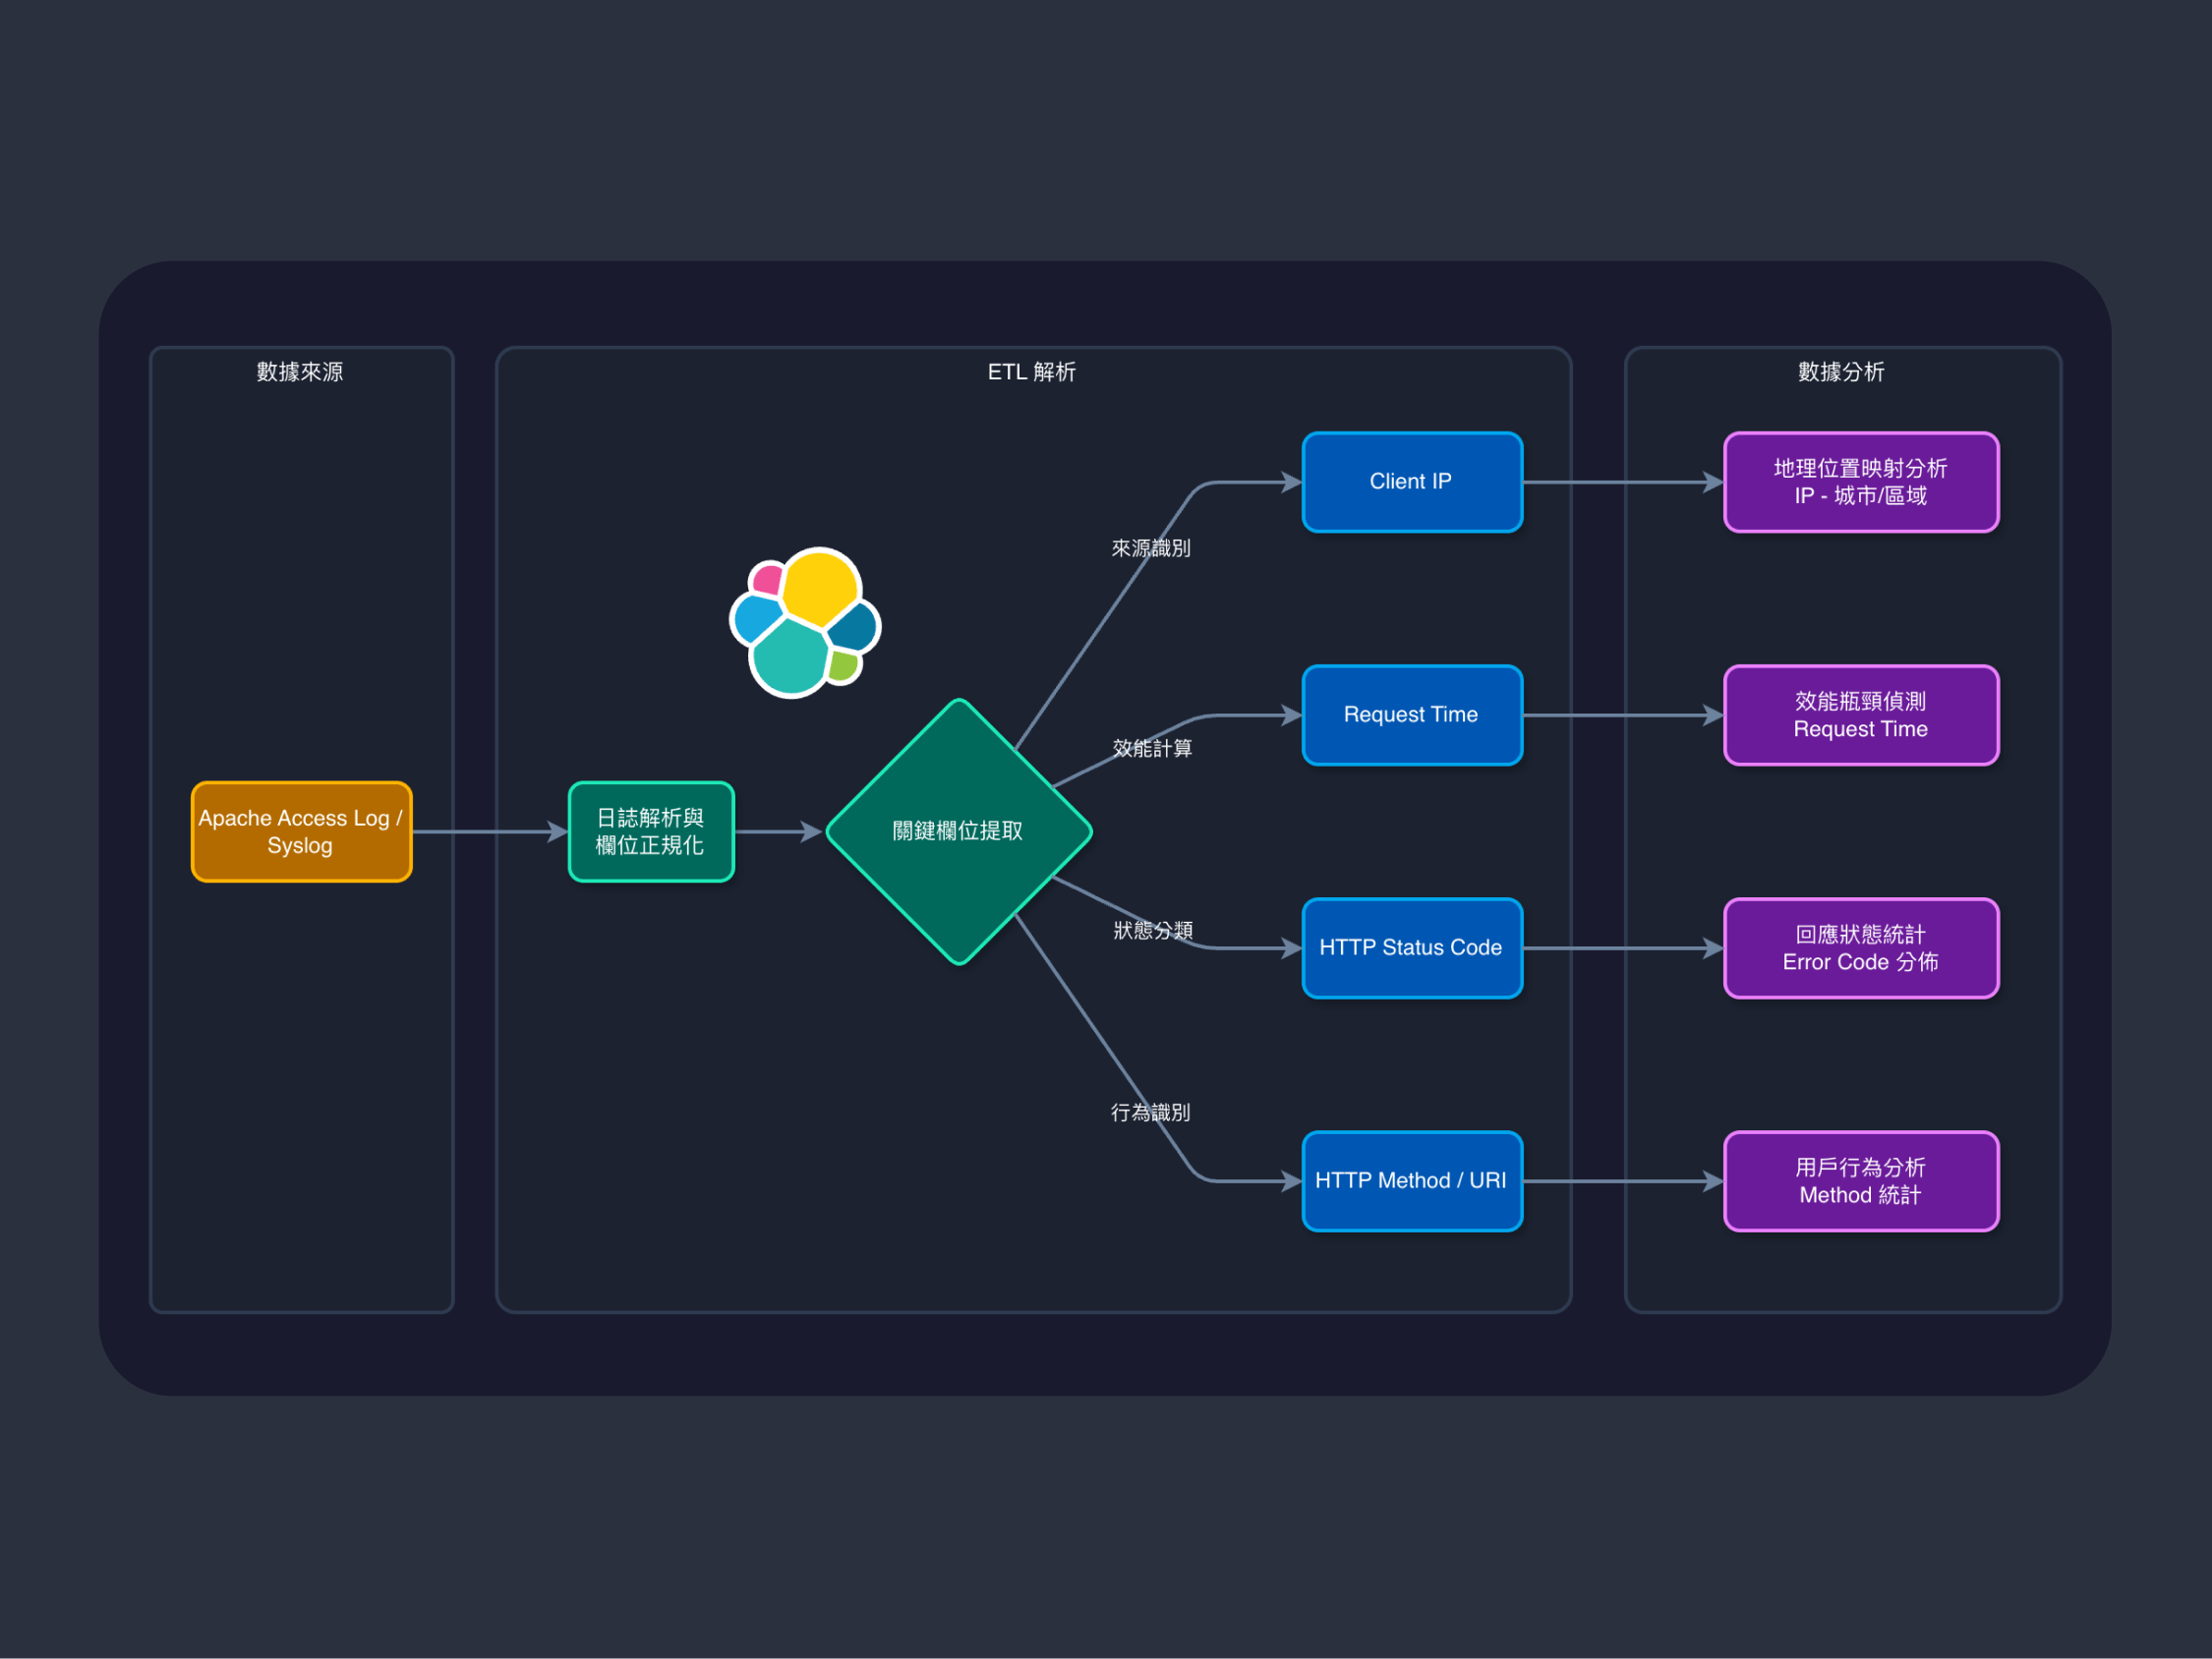Click the ETL 解析 group title
Image resolution: width=2212 pixels, height=1659 pixels.
pos(1032,372)
